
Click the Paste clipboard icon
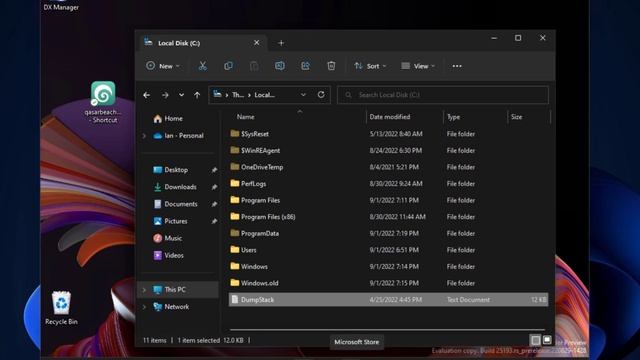[x=254, y=66]
